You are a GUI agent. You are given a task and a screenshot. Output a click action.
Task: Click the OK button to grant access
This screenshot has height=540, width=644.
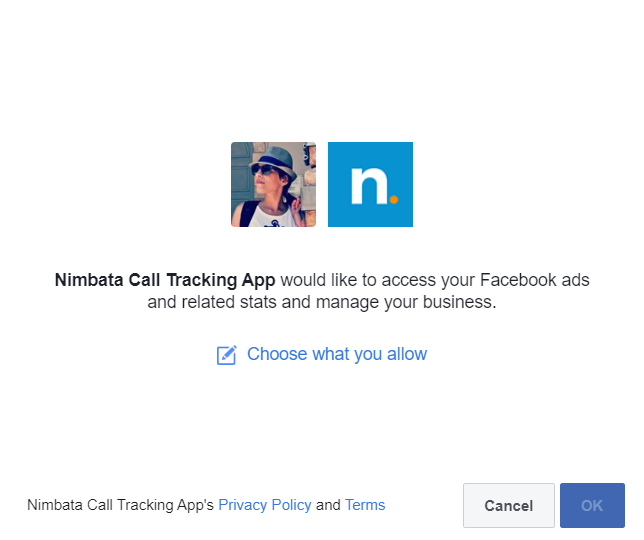coord(592,505)
